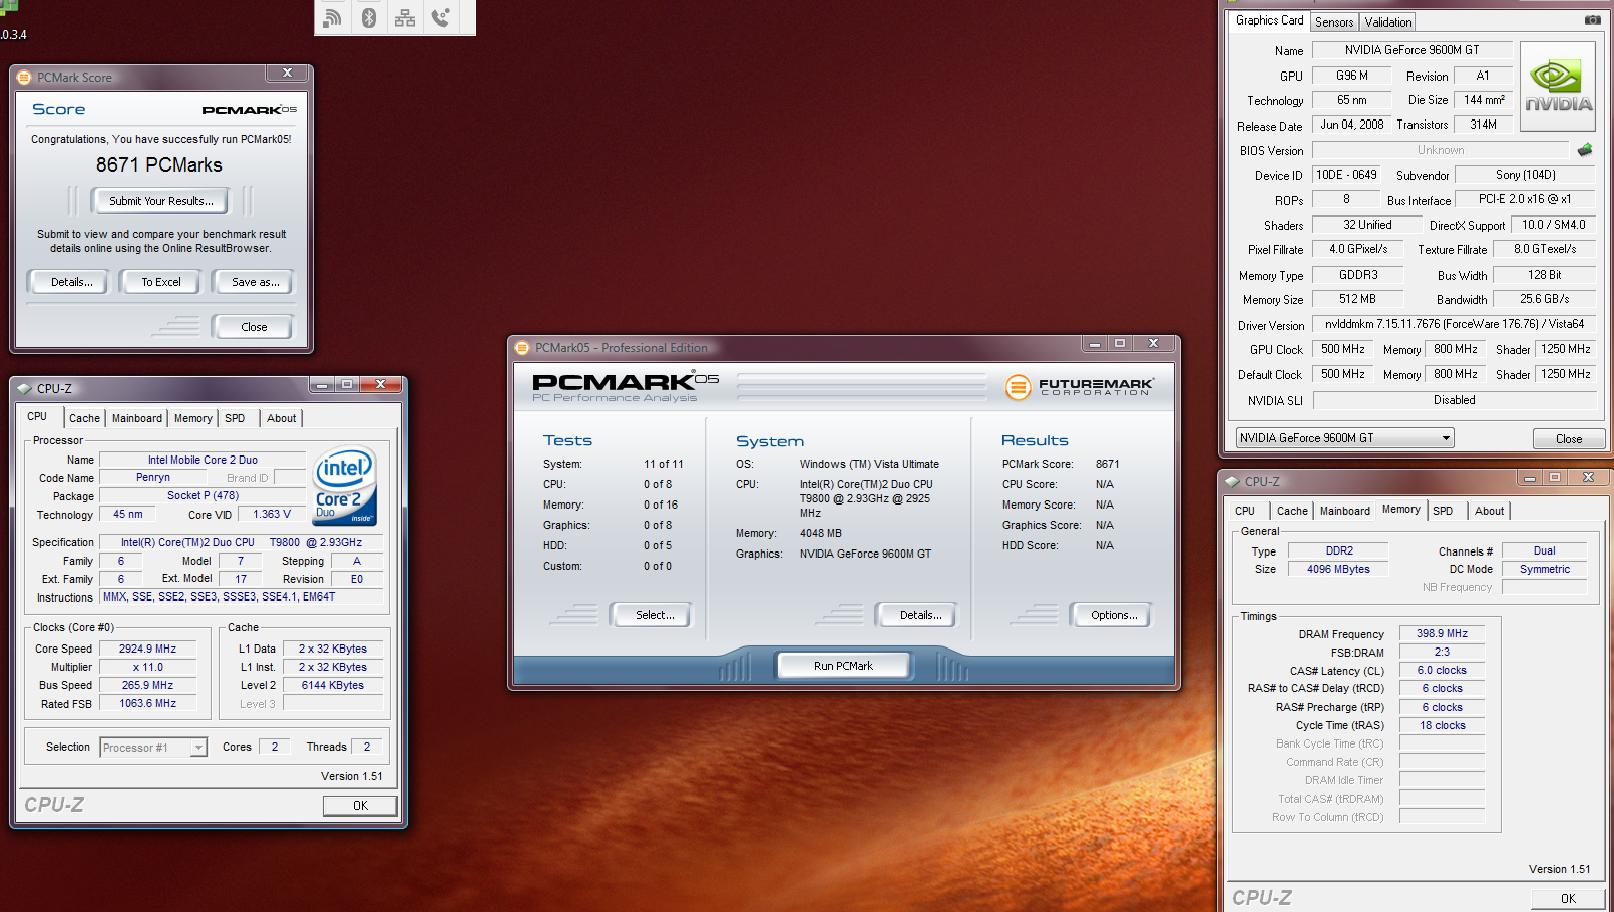Click OK in left CPU-Z window

pos(360,805)
